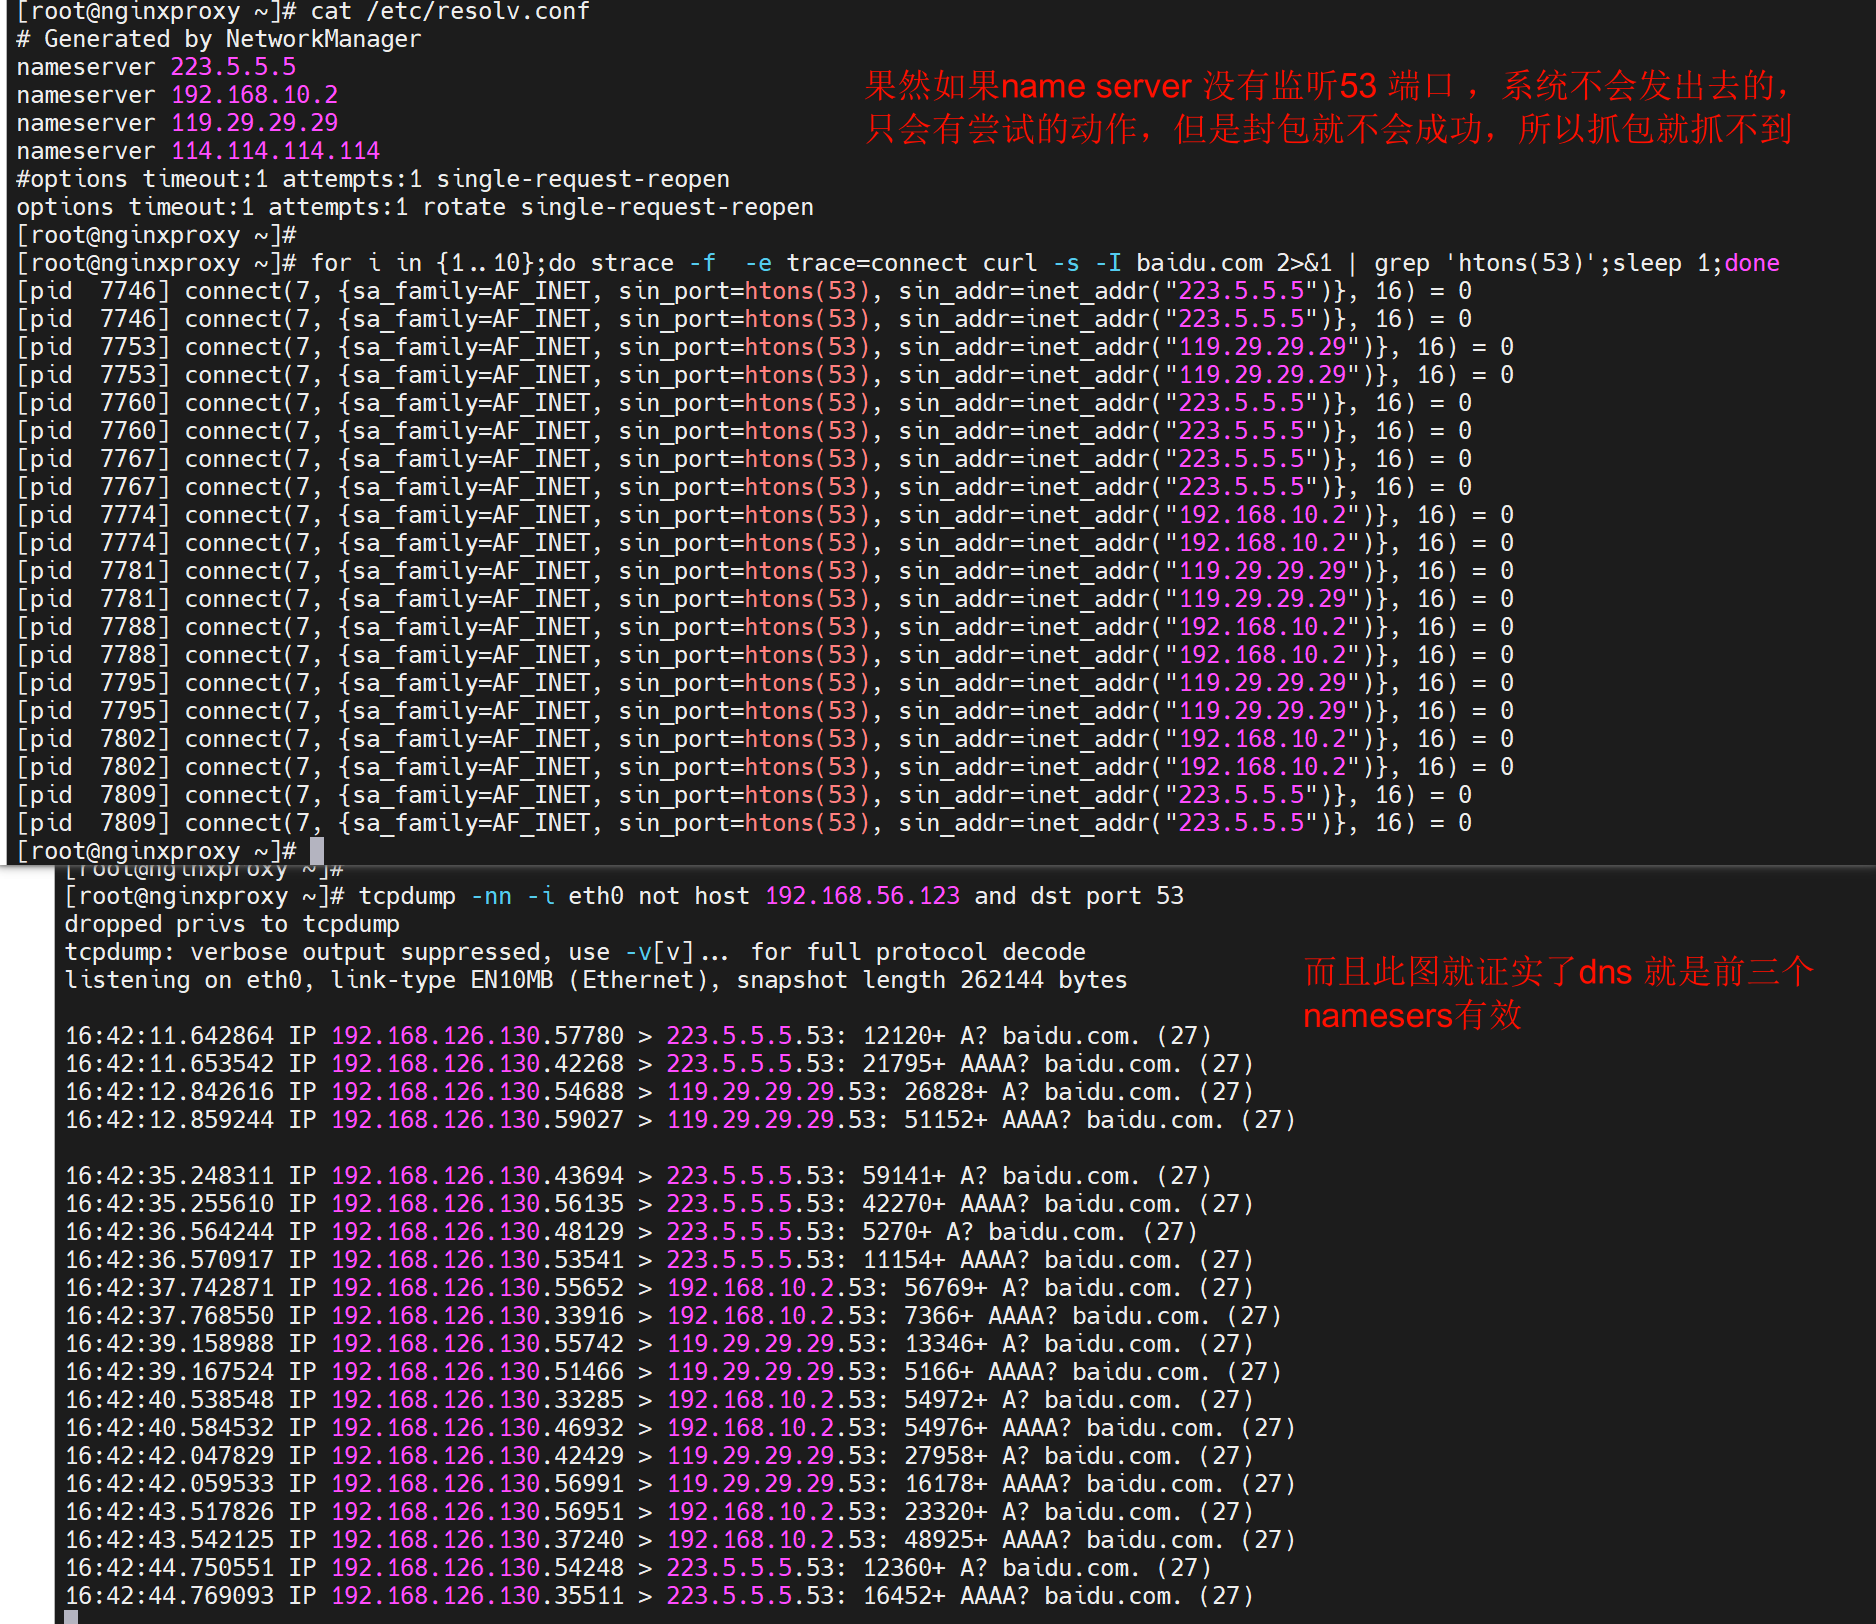Click the last packet timestamp 16:42:44.769093

point(169,1596)
